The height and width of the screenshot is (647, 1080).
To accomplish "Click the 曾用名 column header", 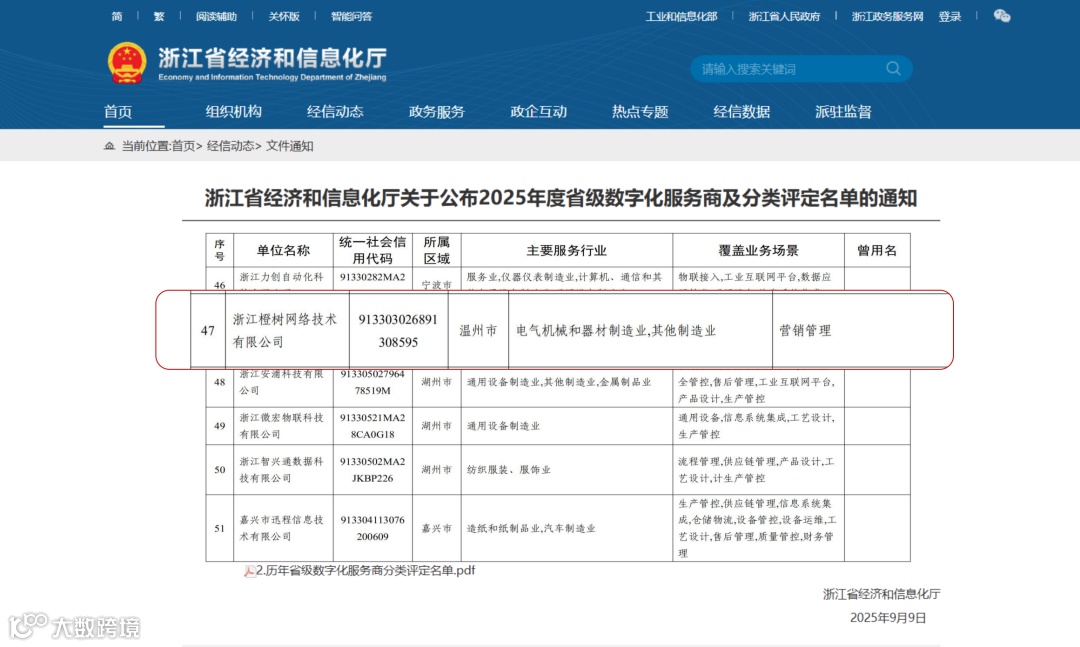I will click(877, 250).
